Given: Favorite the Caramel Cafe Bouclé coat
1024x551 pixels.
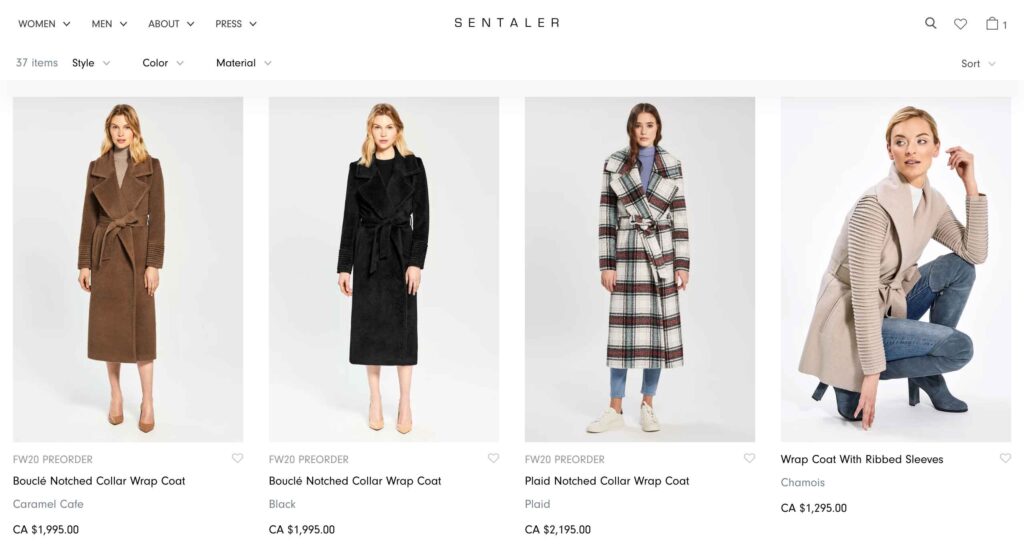Looking at the screenshot, I should point(237,459).
